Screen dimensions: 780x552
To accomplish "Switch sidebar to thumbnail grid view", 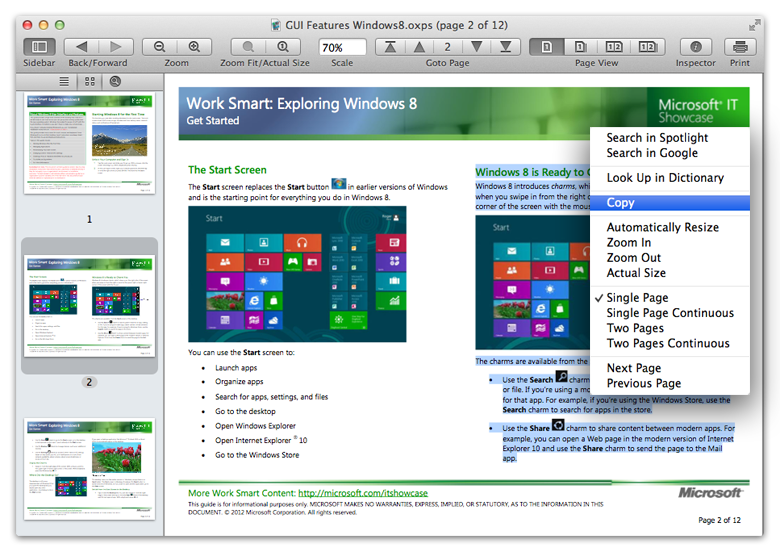I will (90, 81).
